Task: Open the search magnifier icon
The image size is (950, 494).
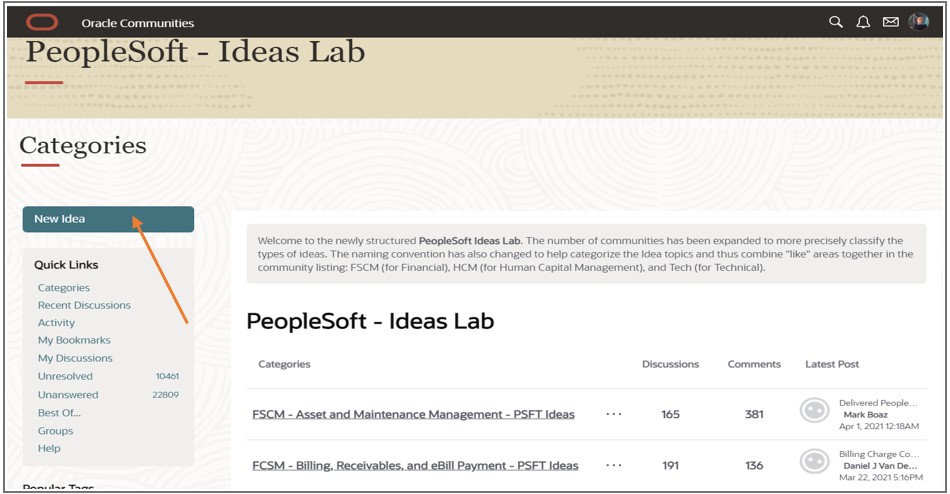Action: 837,22
